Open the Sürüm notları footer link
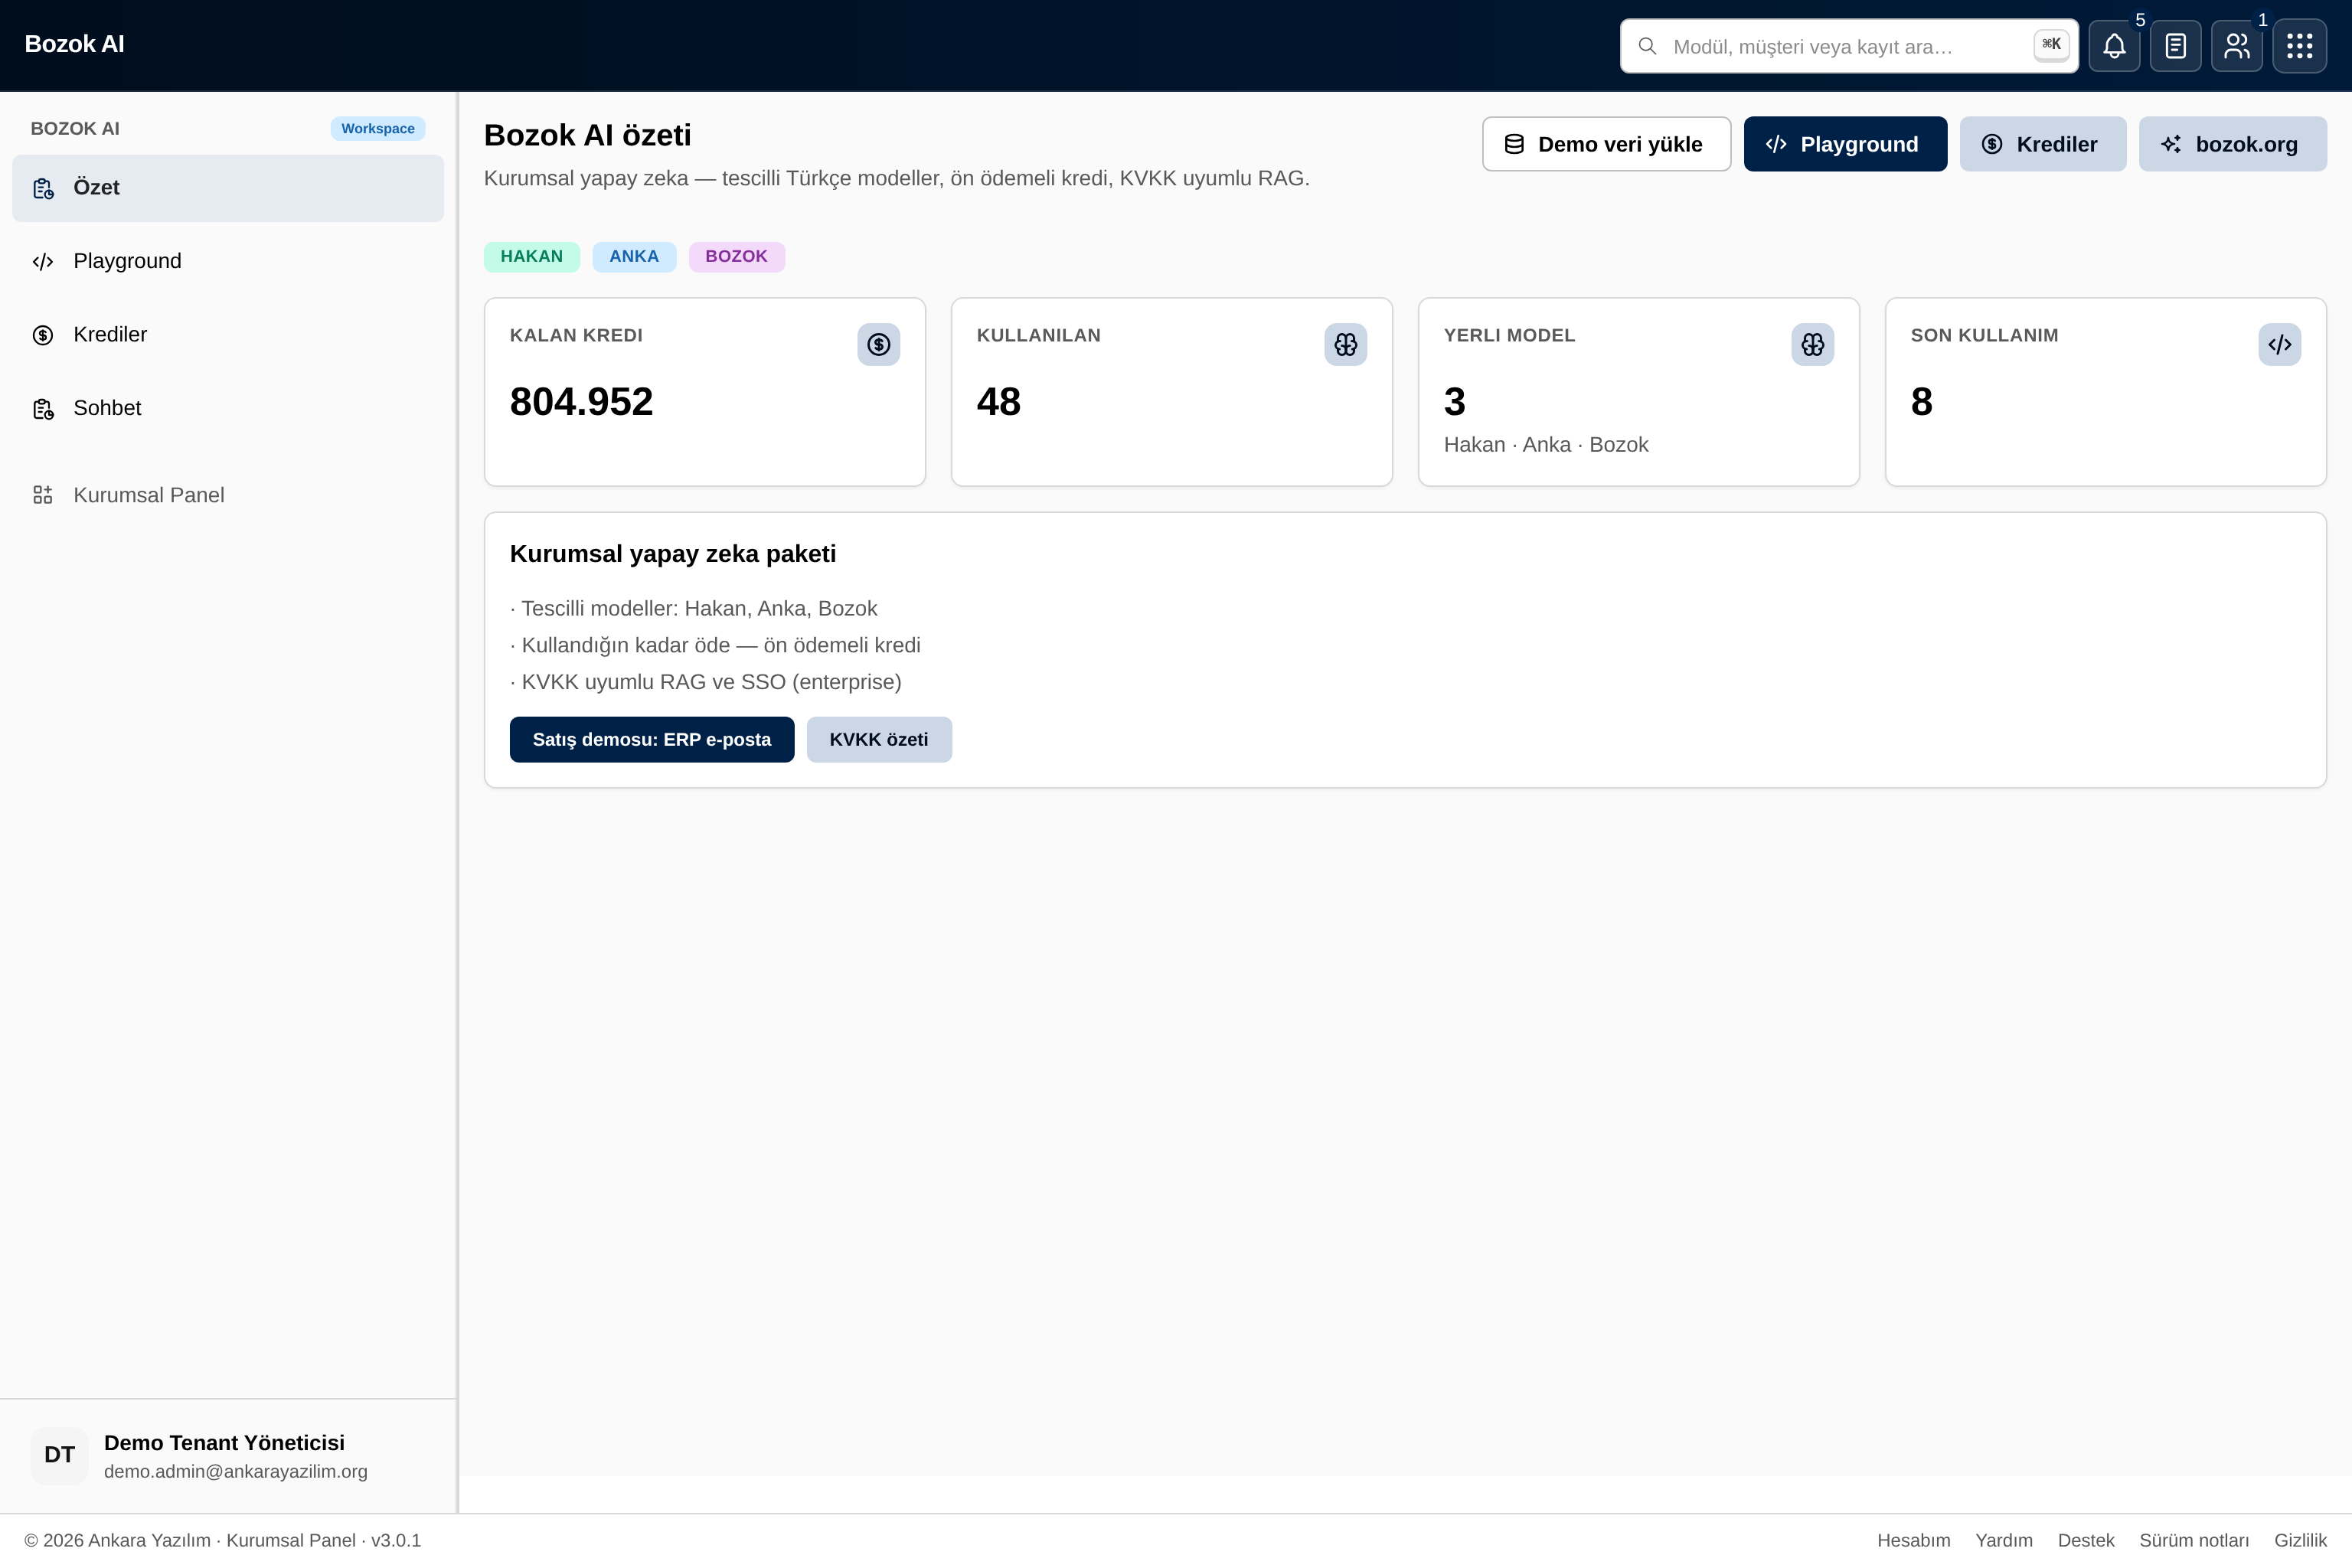This screenshot has height=1568, width=2352. [2194, 1541]
